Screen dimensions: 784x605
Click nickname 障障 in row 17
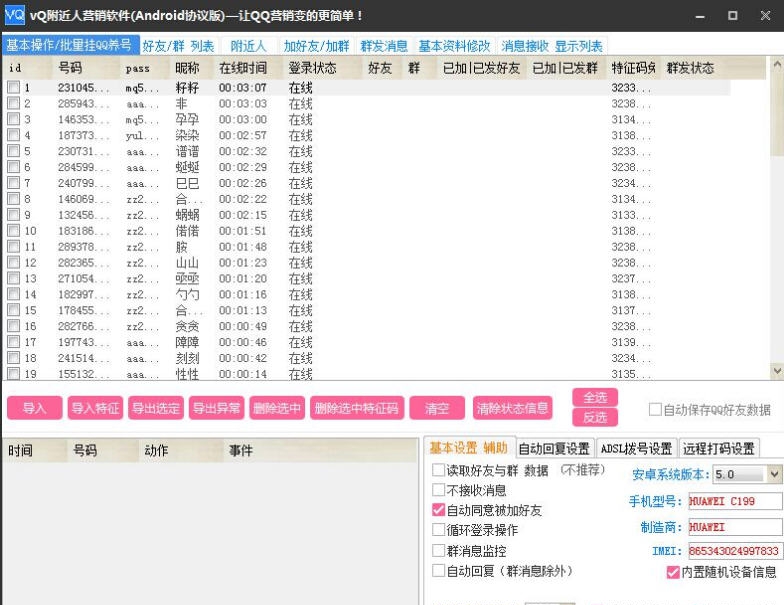click(188, 342)
